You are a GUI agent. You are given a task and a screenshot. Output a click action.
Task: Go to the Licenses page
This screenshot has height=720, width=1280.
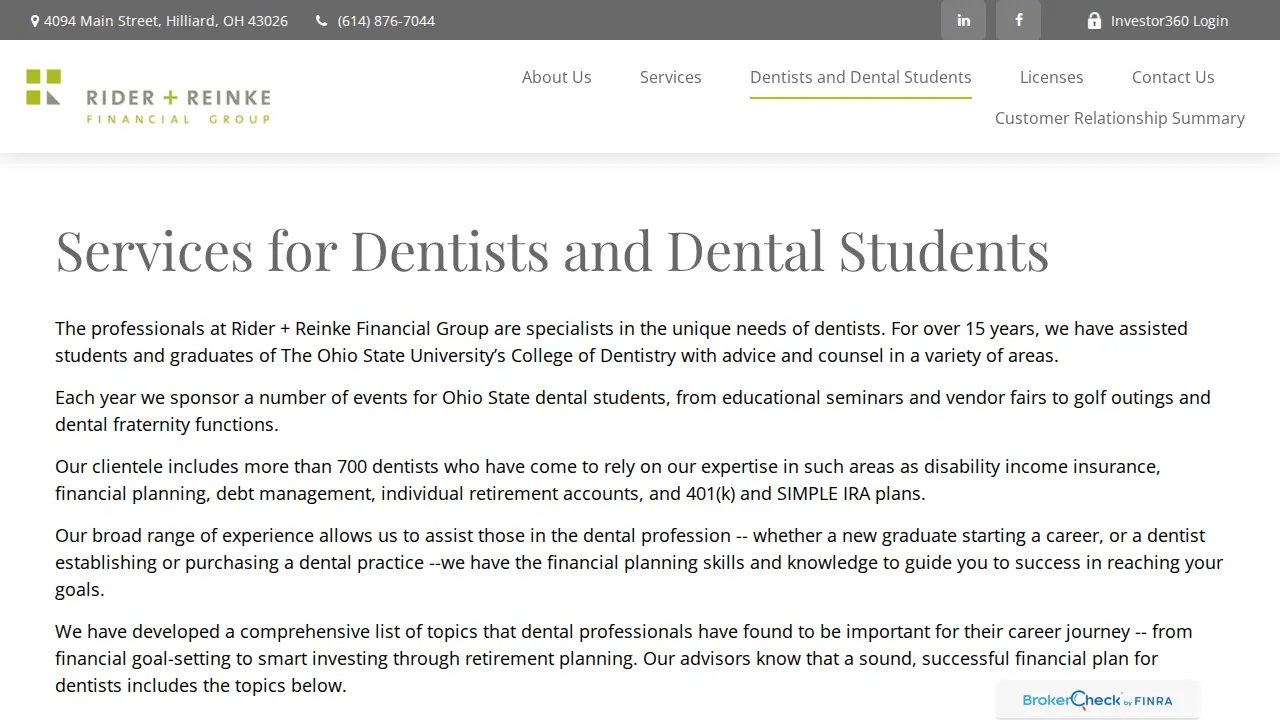1051,77
